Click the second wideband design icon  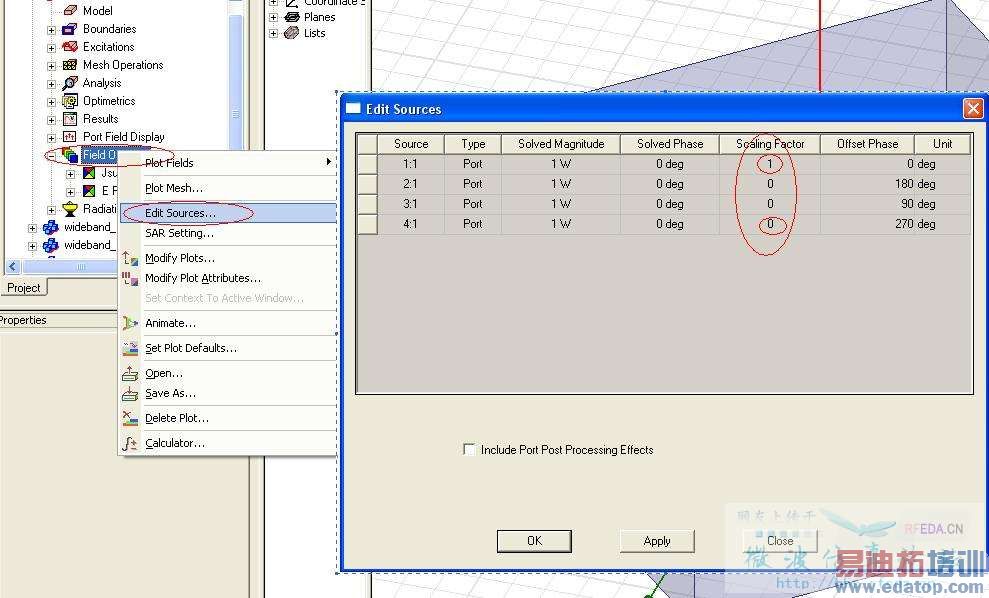[x=51, y=245]
